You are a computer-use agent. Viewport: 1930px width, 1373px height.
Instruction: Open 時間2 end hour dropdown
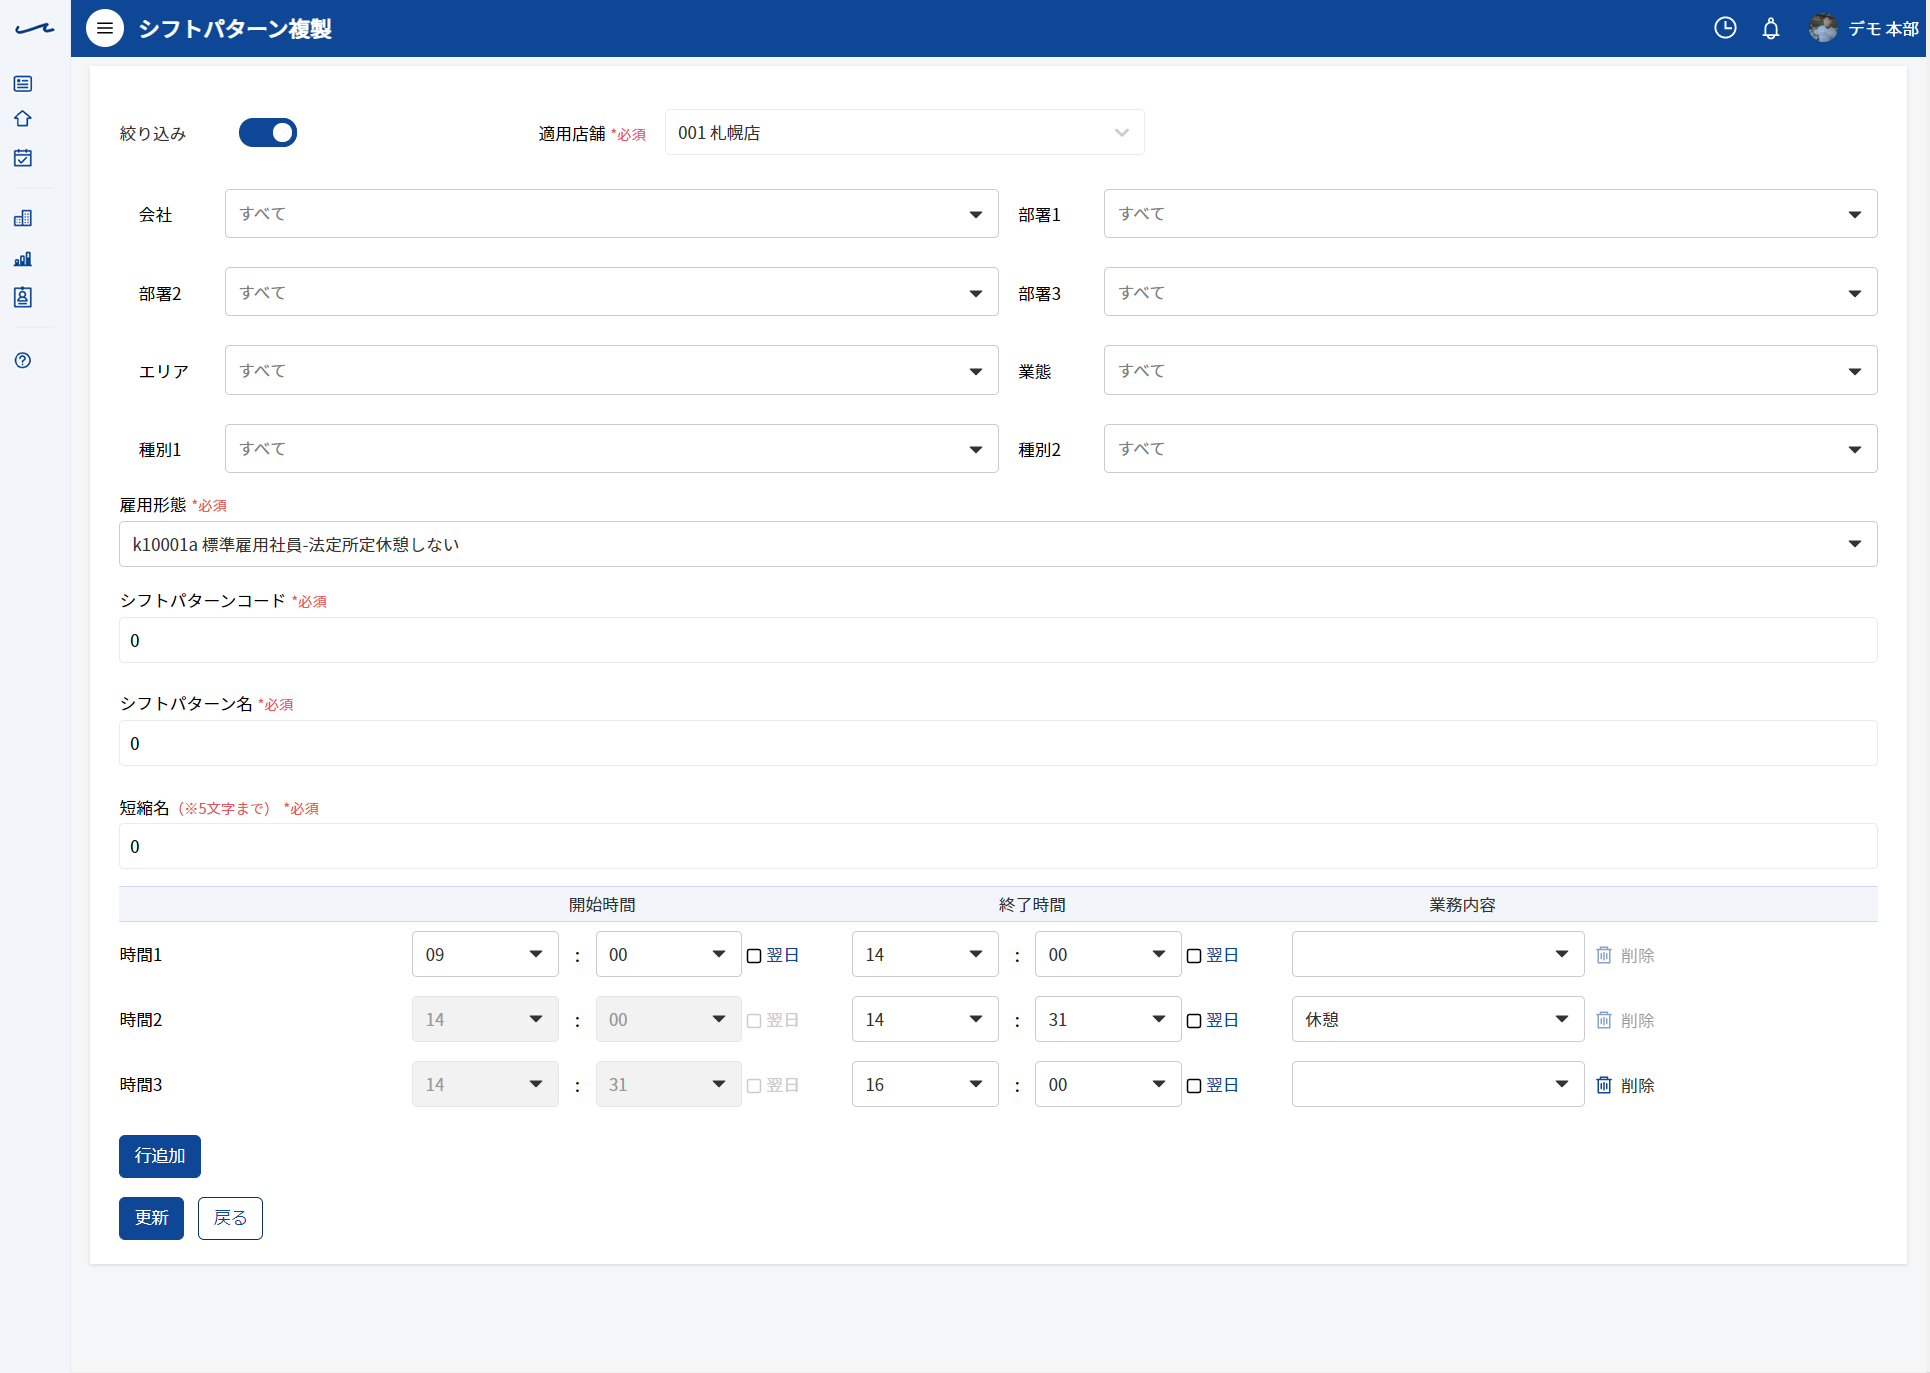[x=925, y=1020]
